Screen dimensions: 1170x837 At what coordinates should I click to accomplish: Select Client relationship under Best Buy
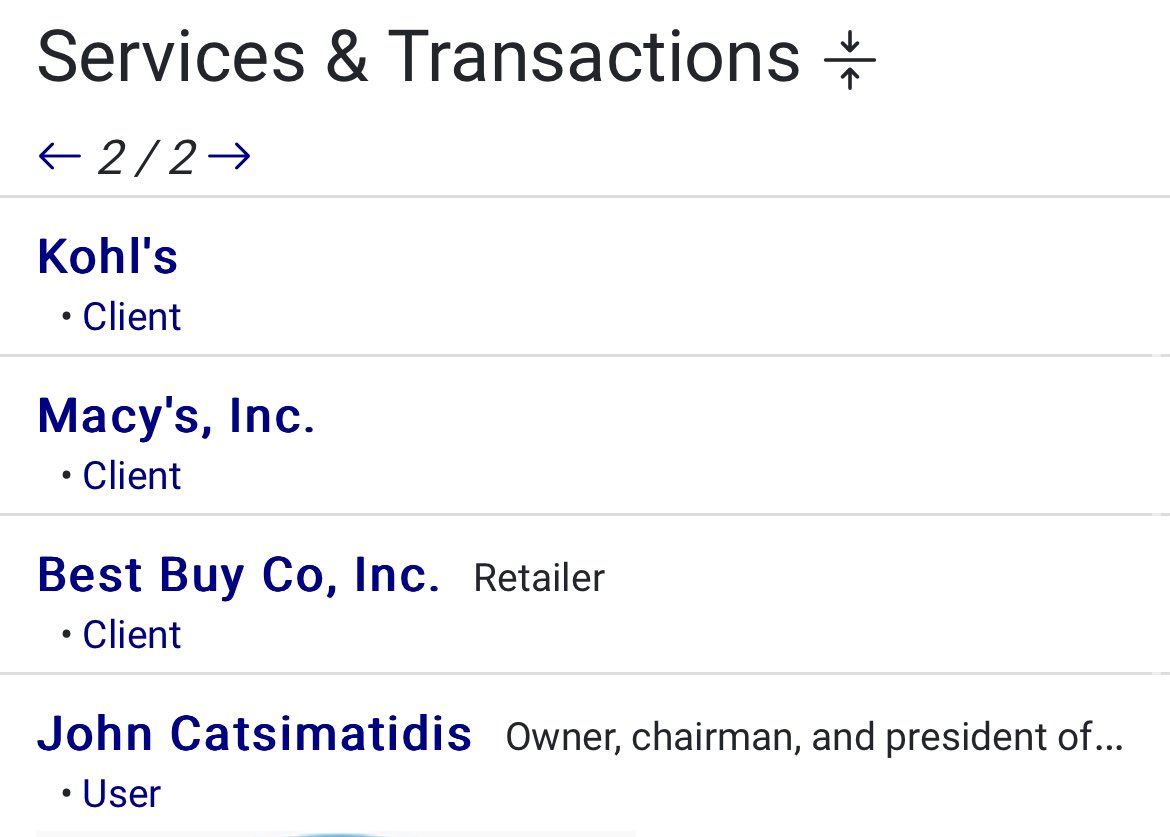tap(131, 635)
